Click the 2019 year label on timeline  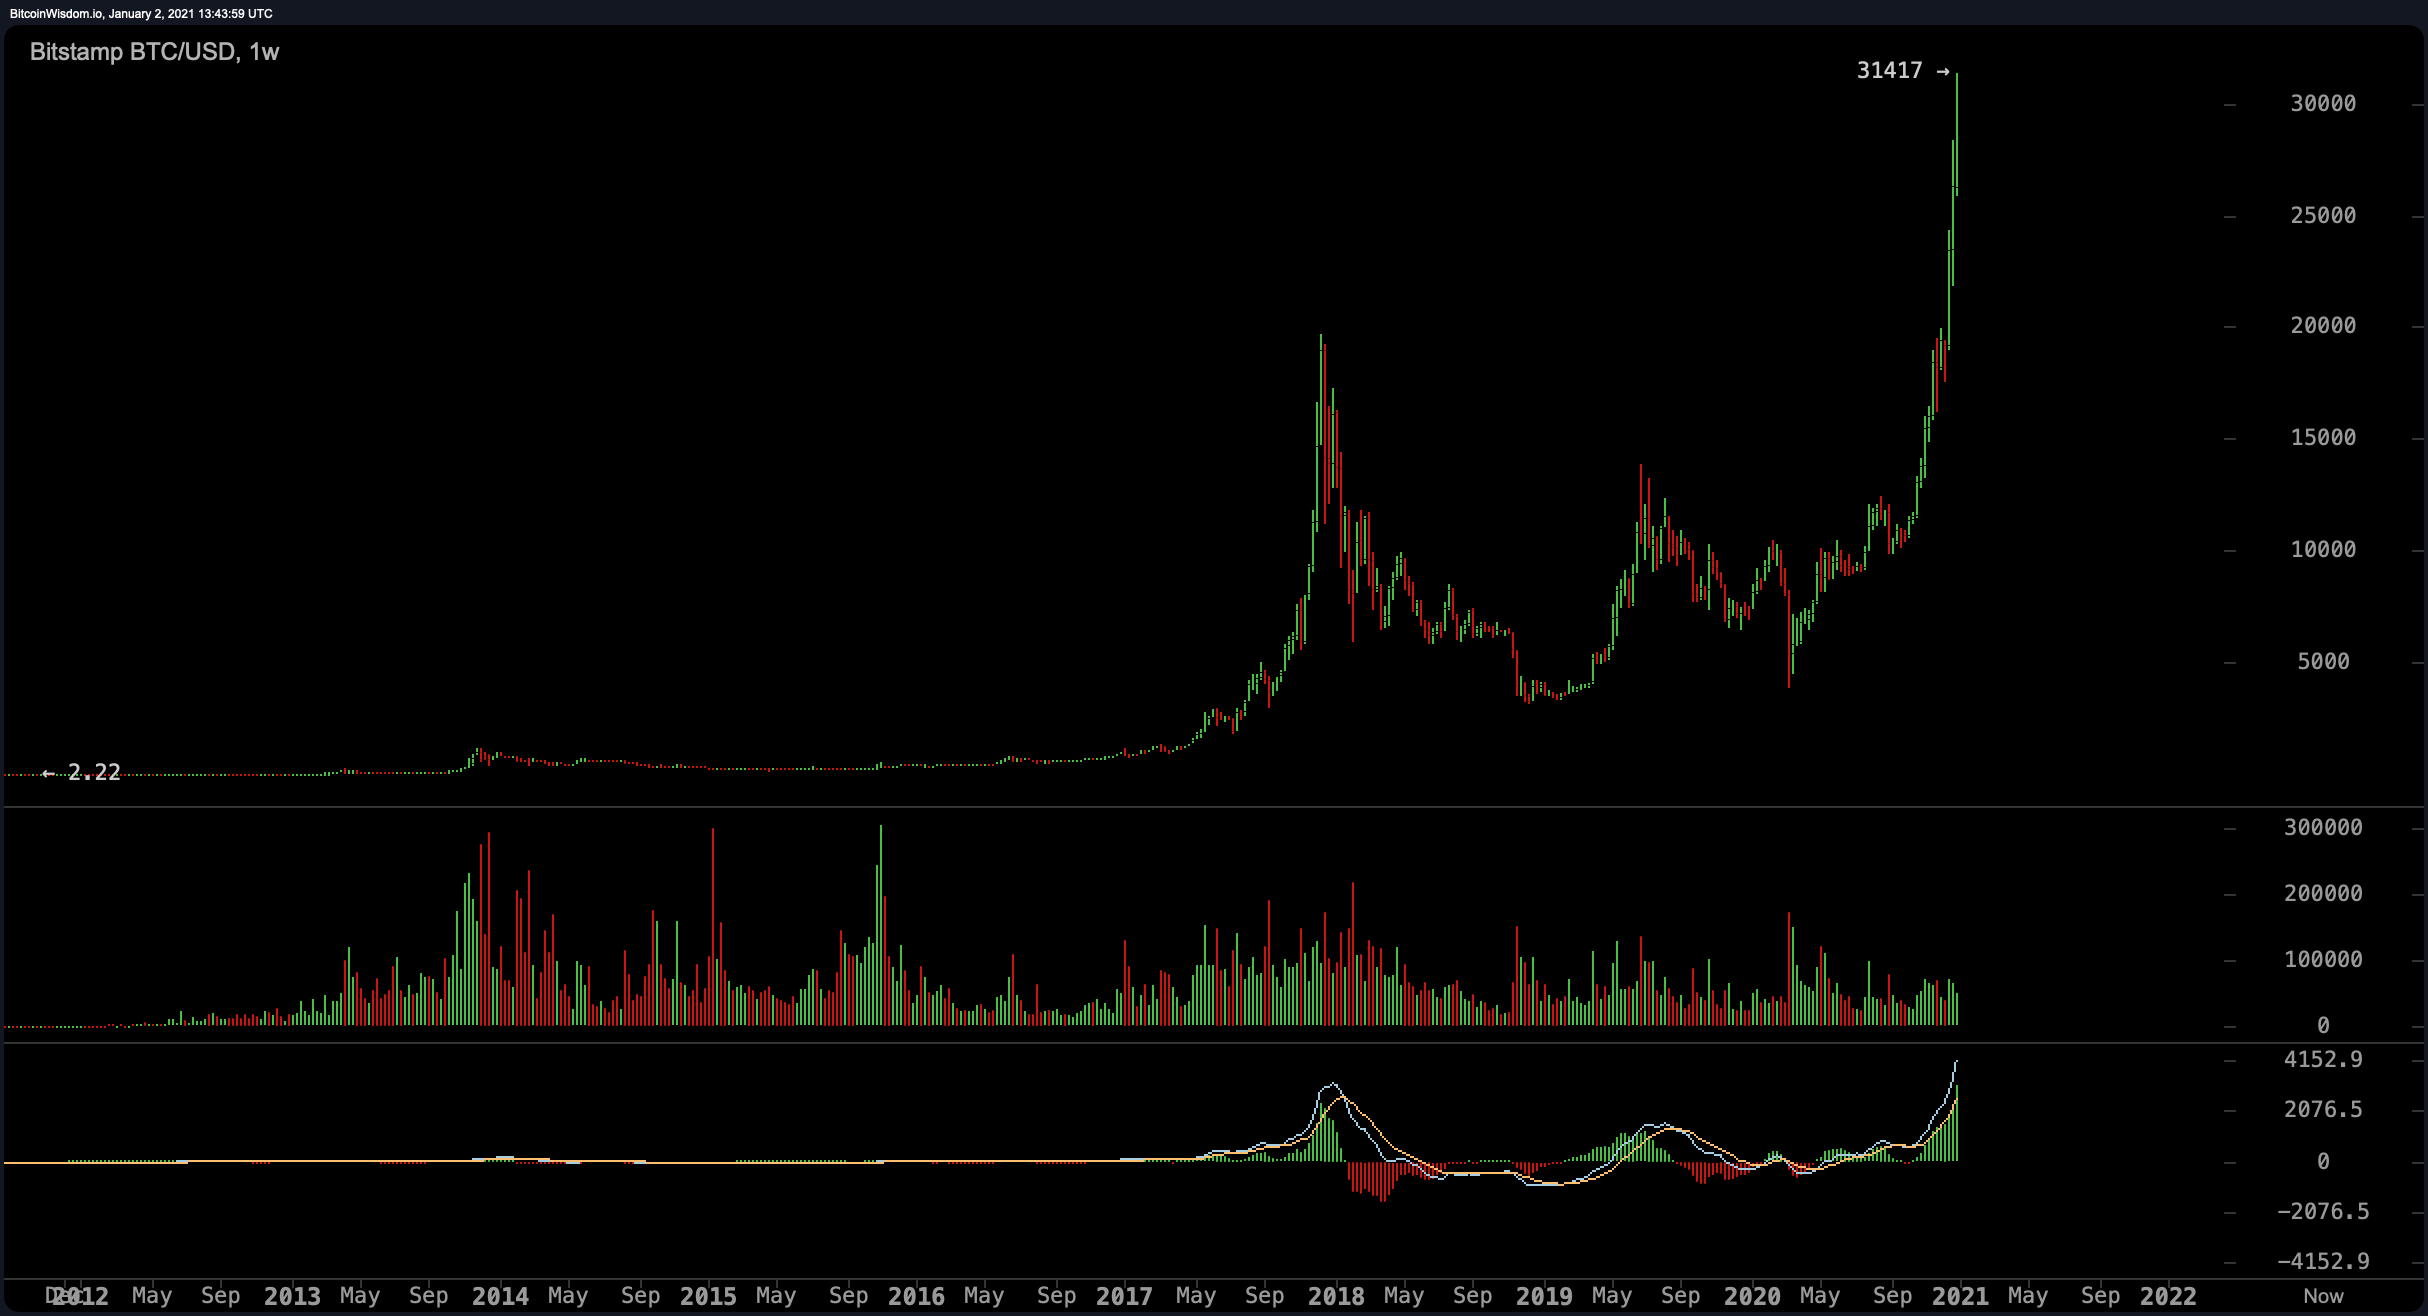[x=1544, y=1297]
